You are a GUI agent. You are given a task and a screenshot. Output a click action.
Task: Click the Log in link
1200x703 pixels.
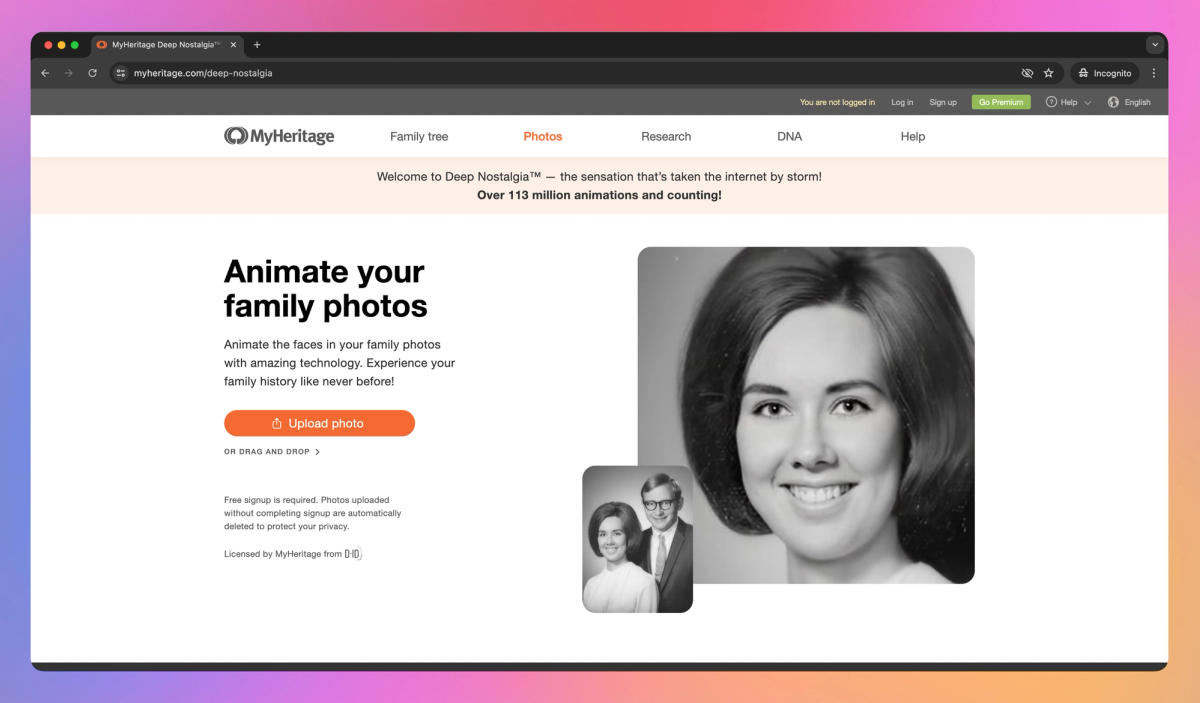coord(902,102)
